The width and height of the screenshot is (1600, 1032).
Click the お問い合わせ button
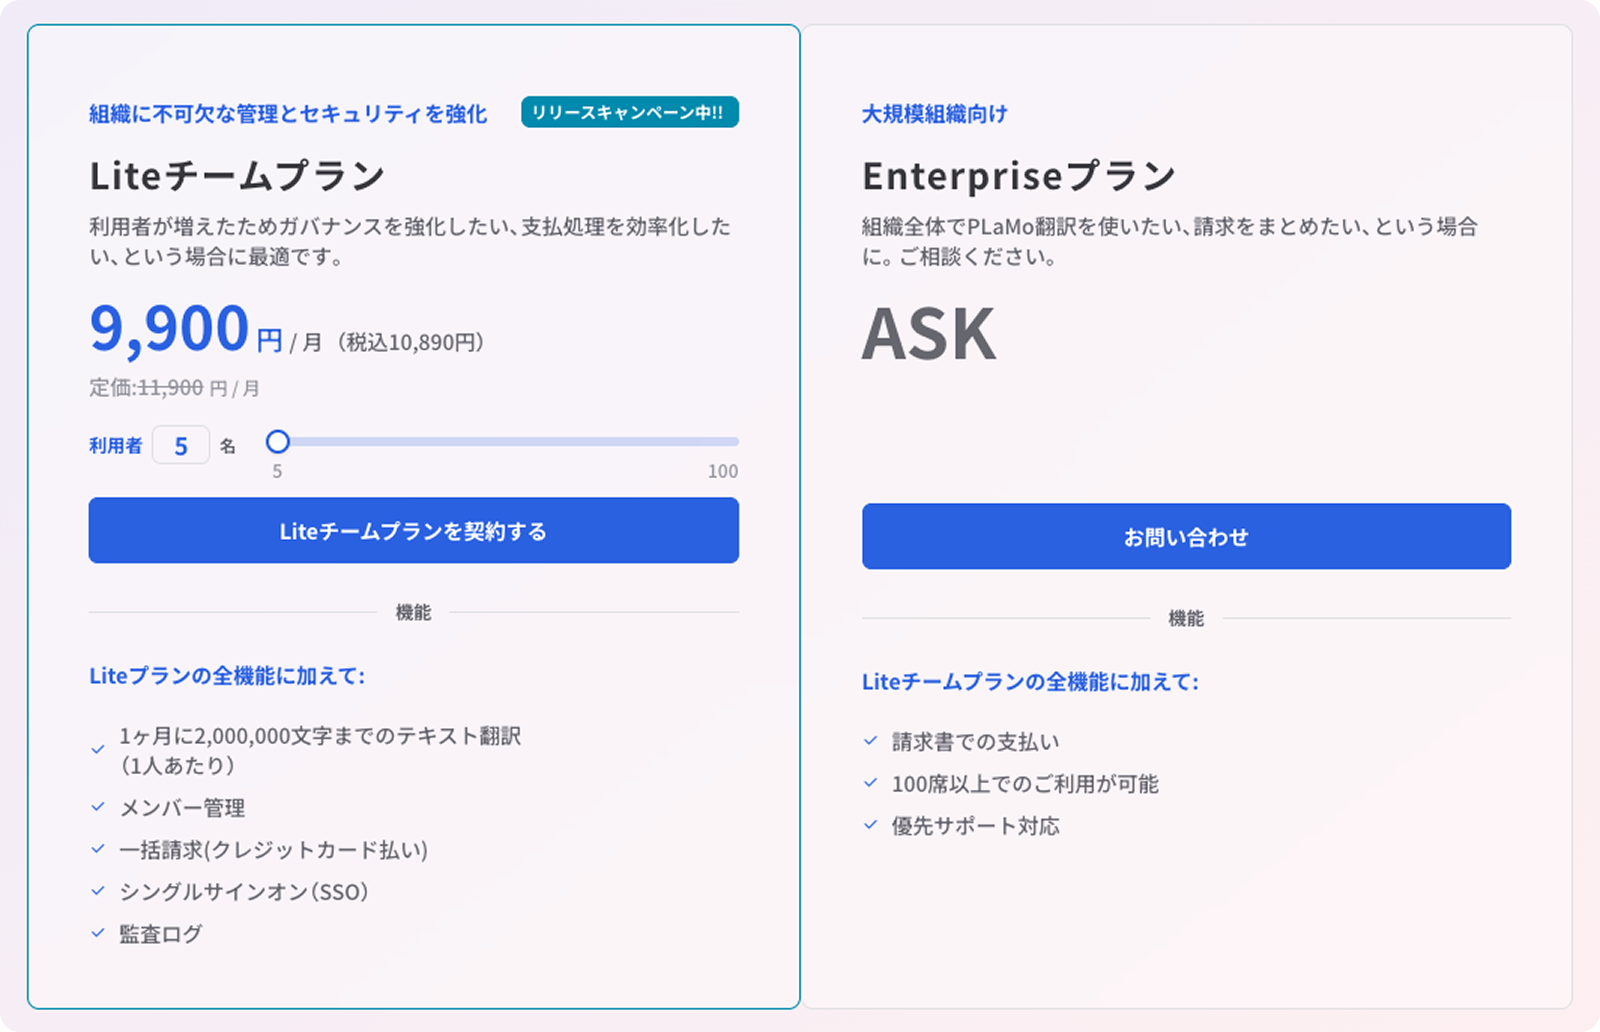(x=1186, y=537)
